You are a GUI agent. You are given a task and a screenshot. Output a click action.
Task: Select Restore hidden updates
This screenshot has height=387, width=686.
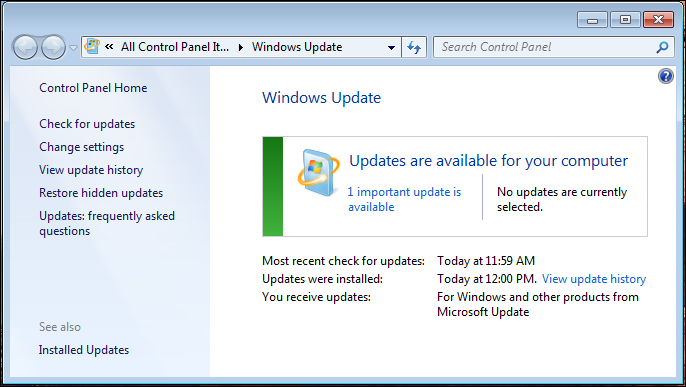tap(101, 193)
